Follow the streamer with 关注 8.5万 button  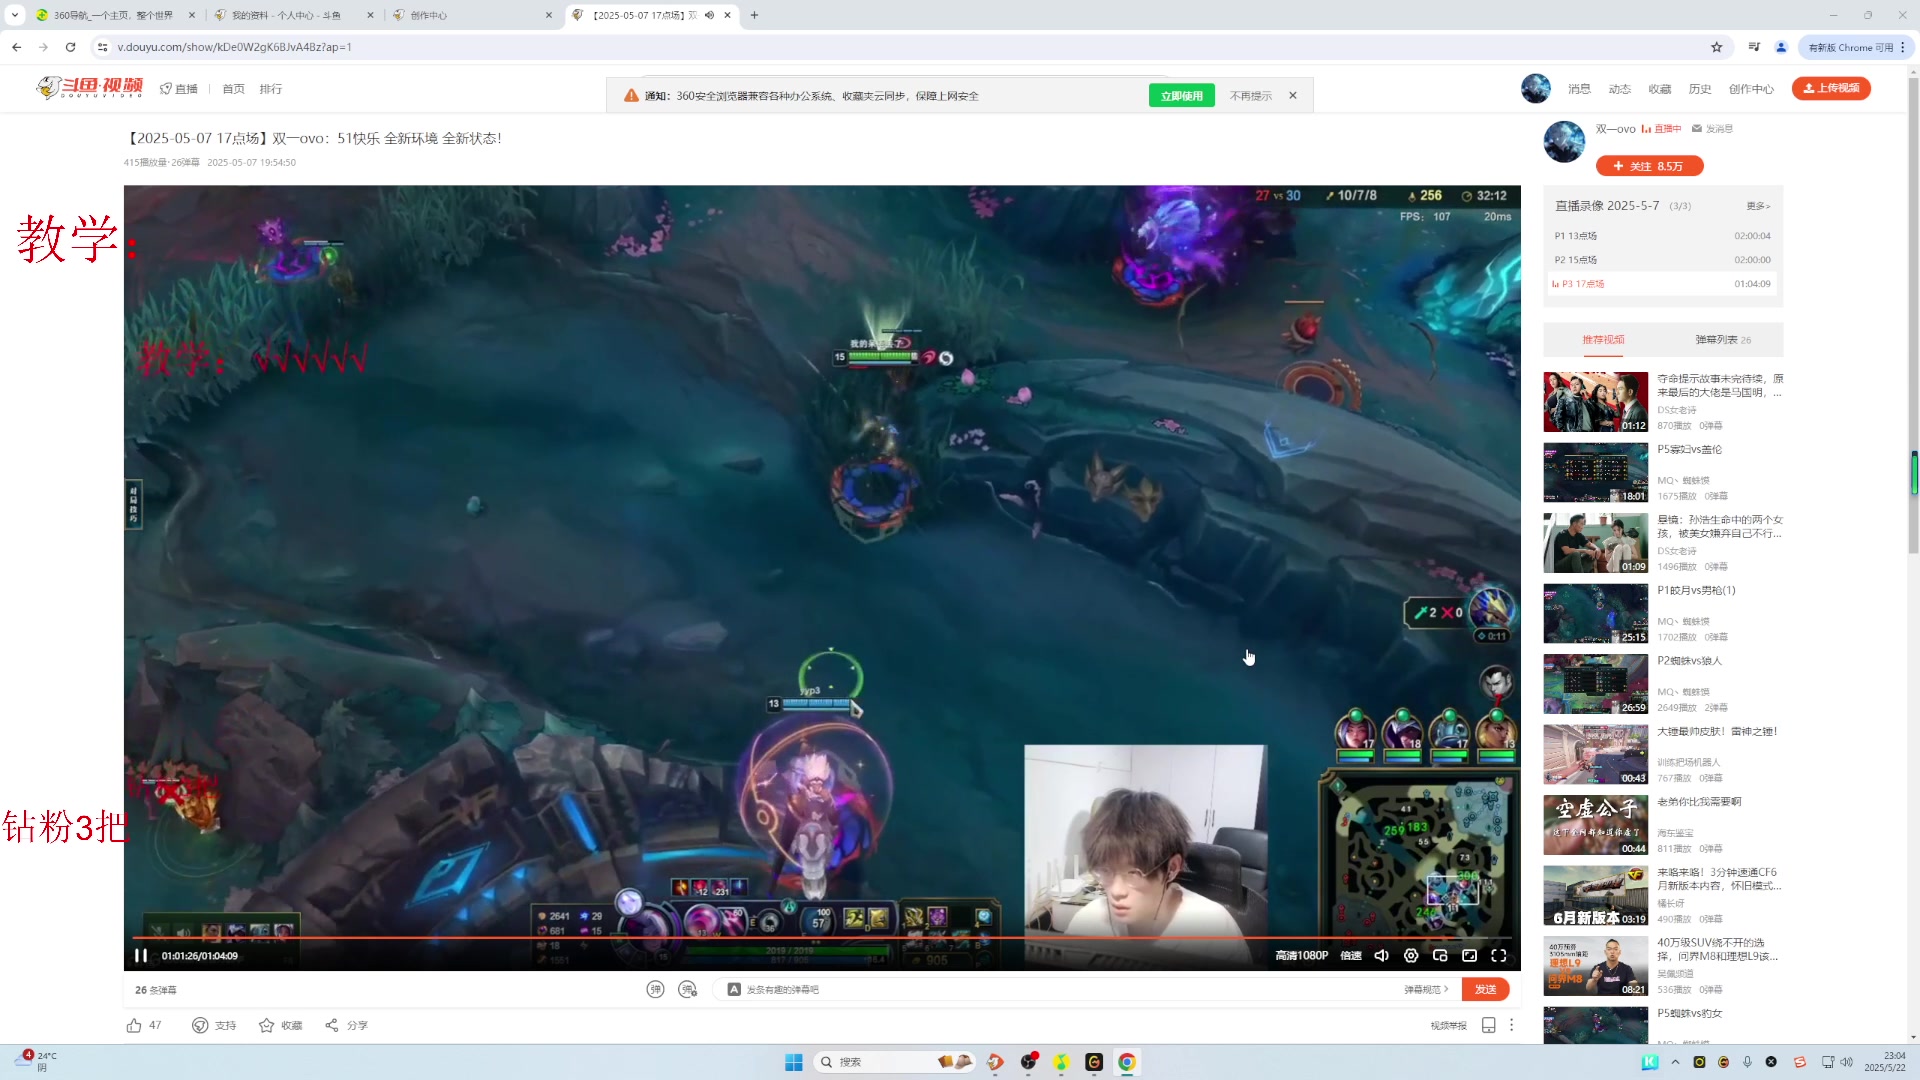click(1649, 166)
